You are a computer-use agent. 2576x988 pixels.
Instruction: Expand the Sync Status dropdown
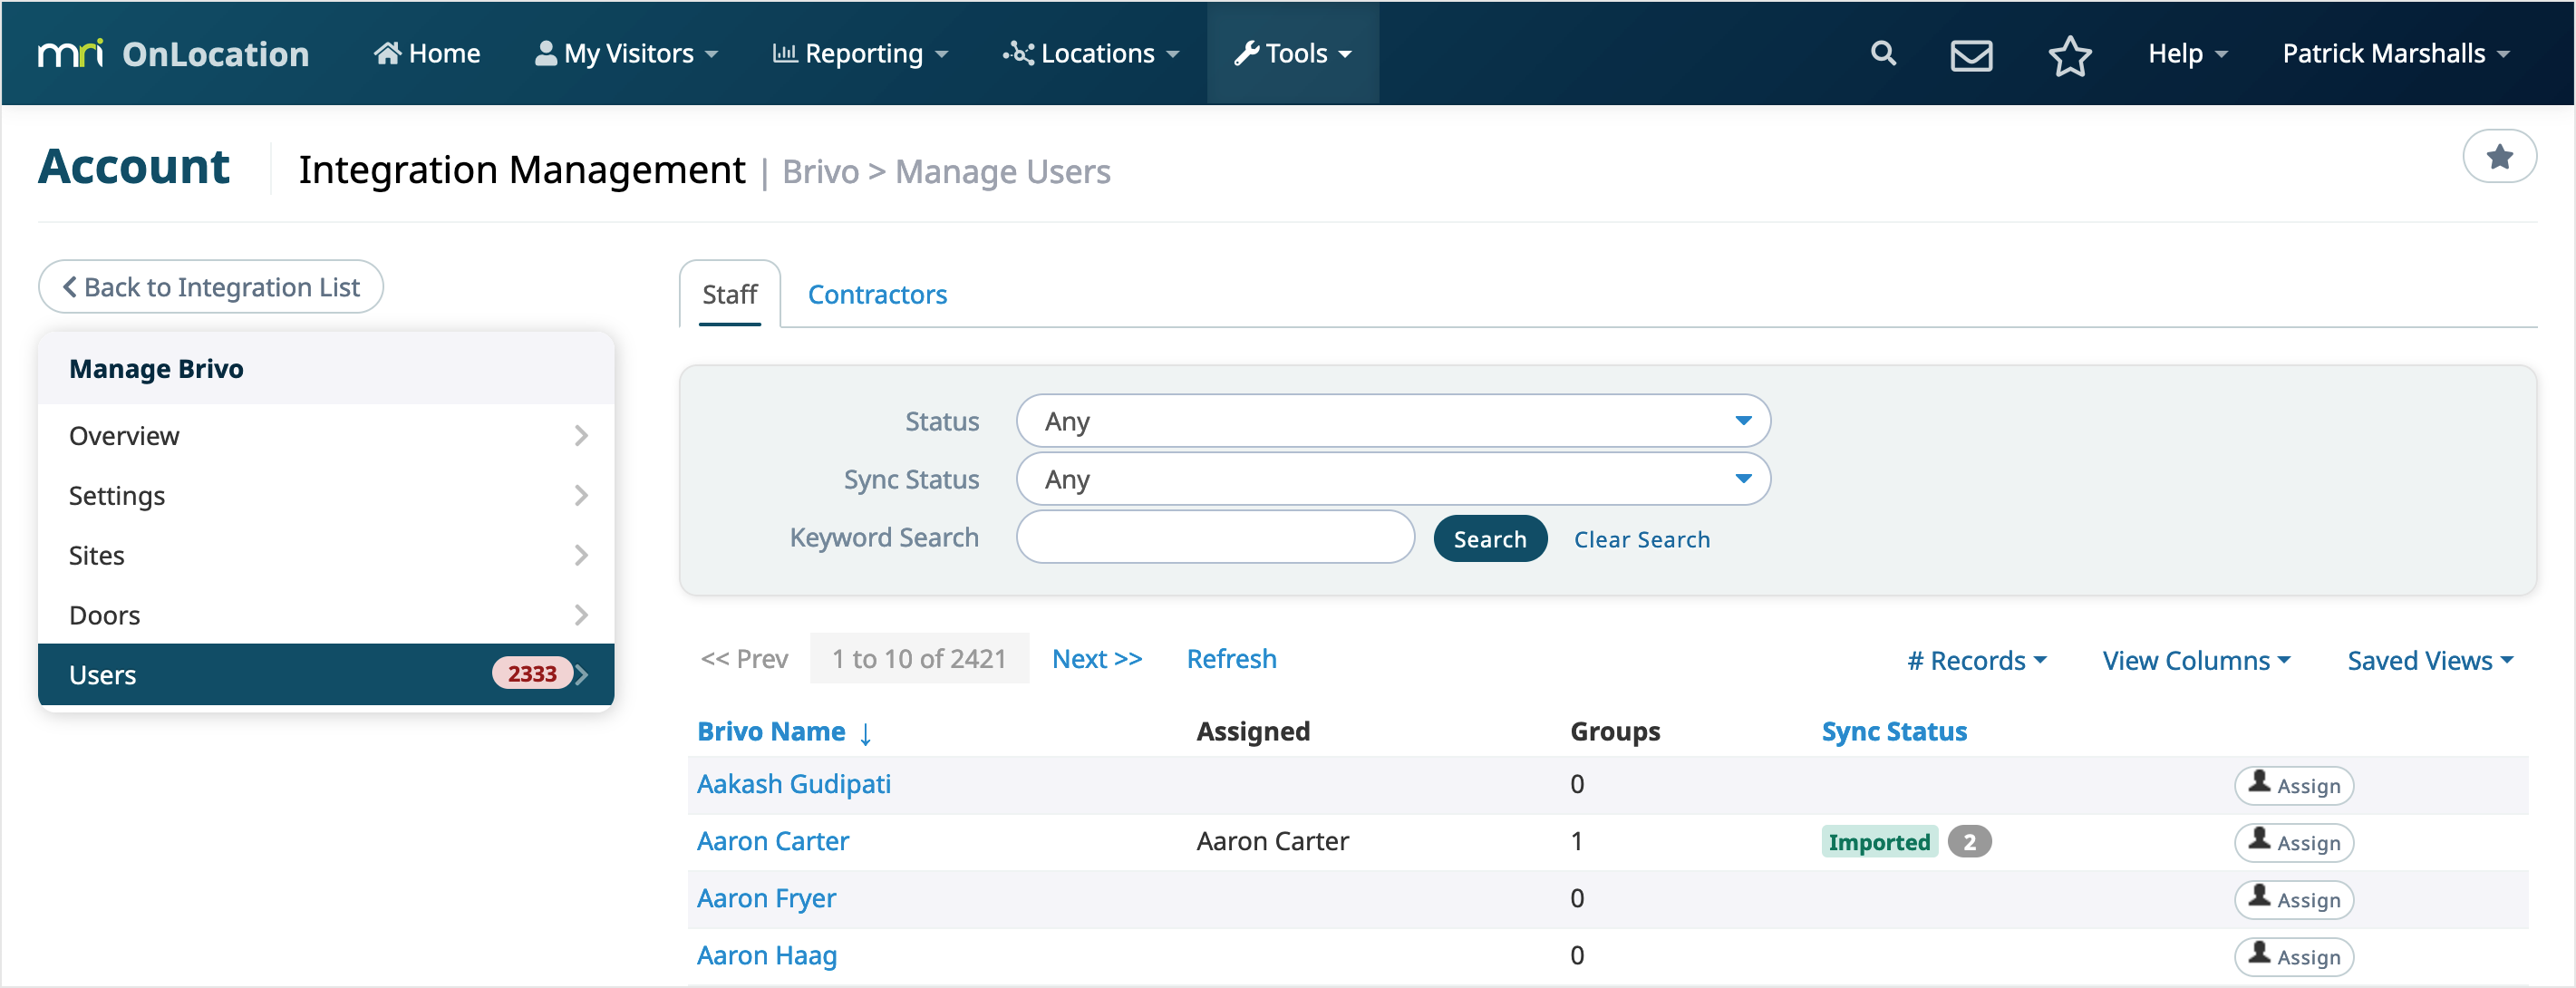click(x=1392, y=479)
